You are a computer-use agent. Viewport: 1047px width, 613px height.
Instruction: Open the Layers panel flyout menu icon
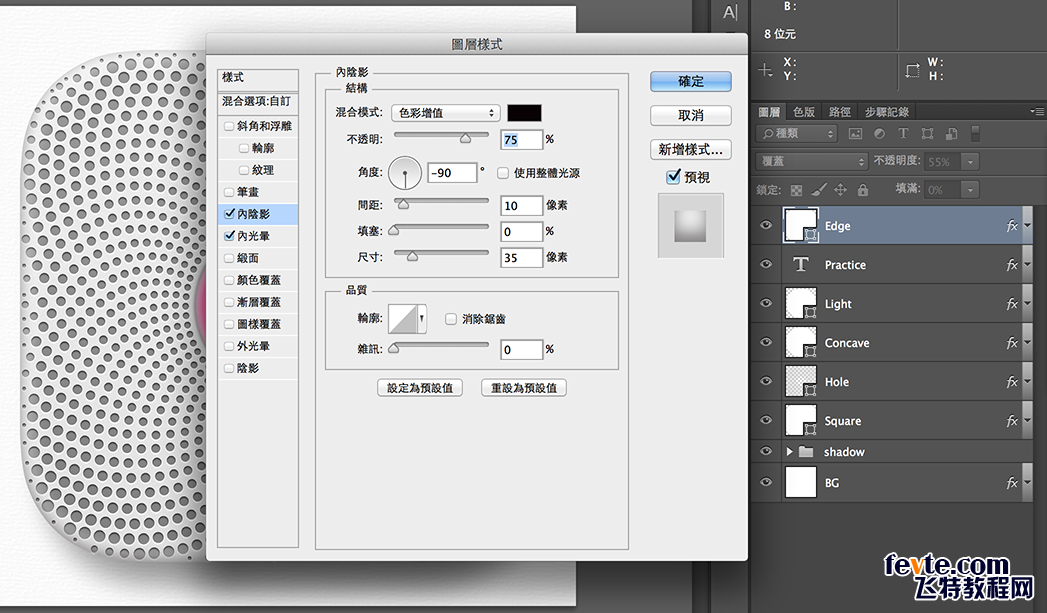coord(1037,112)
